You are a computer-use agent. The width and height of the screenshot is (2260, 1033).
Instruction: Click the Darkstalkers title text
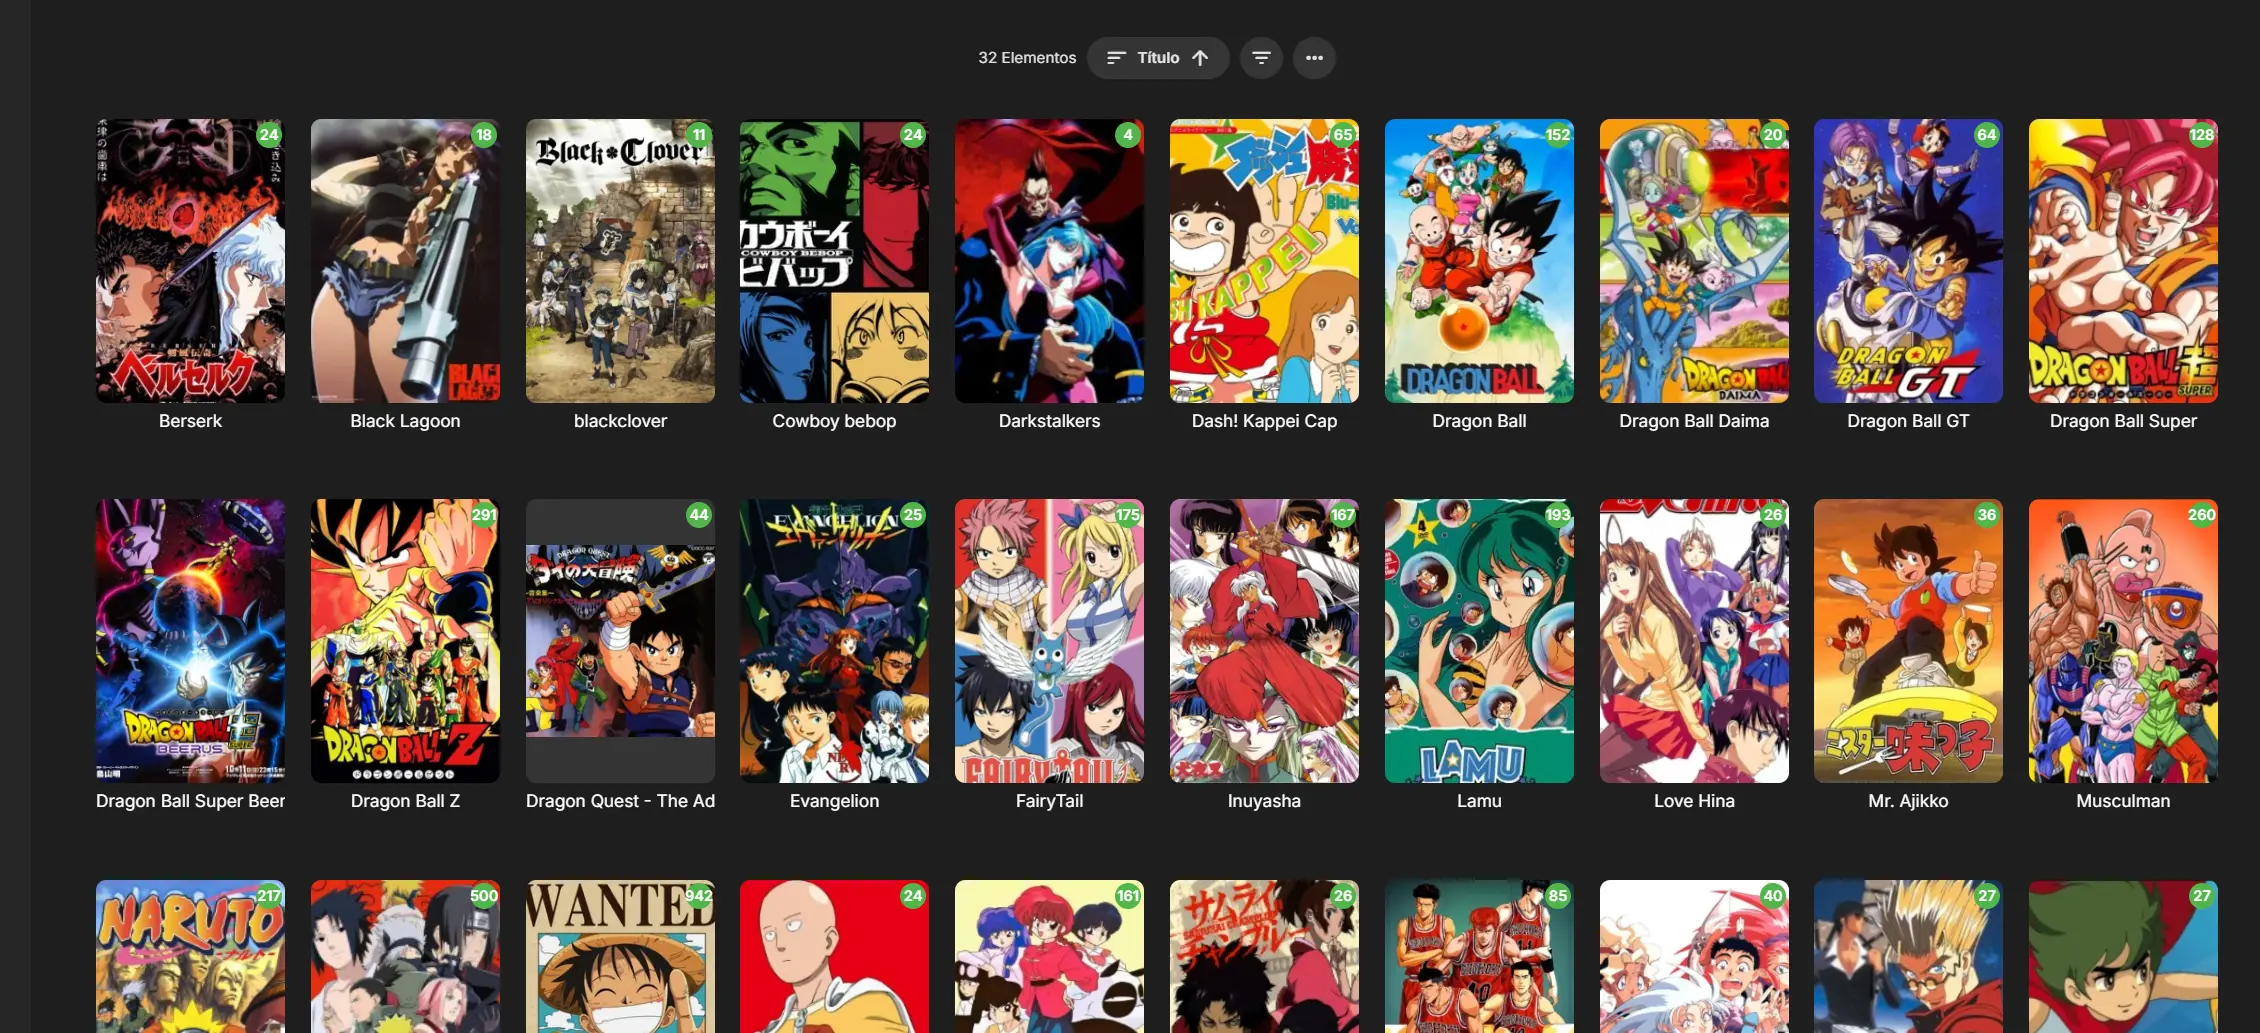click(x=1049, y=421)
